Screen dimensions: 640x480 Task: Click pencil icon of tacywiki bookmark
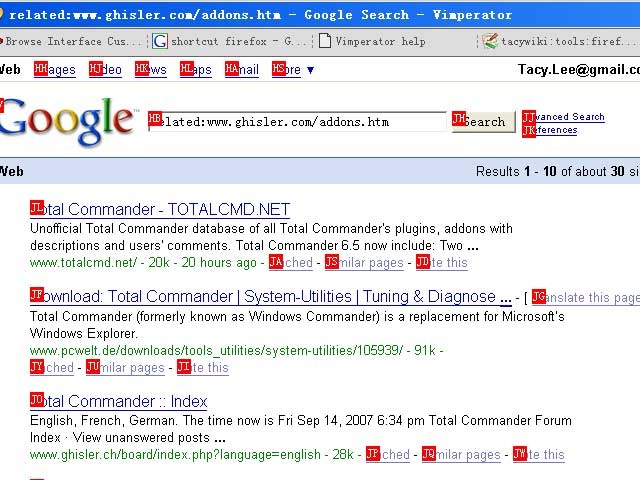click(x=490, y=41)
